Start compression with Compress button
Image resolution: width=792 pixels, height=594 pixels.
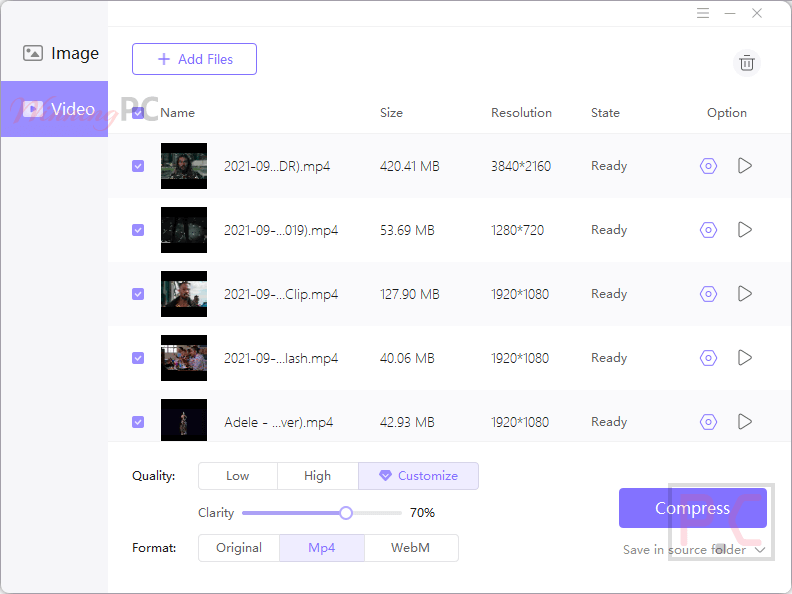[x=692, y=508]
